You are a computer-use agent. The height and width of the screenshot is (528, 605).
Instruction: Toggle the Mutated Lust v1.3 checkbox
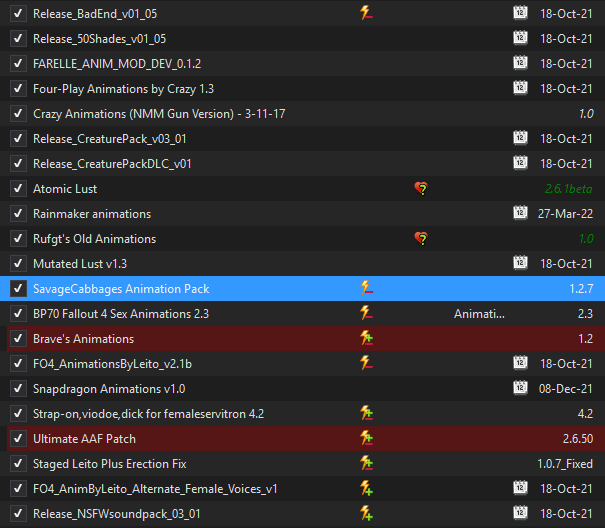pos(18,264)
